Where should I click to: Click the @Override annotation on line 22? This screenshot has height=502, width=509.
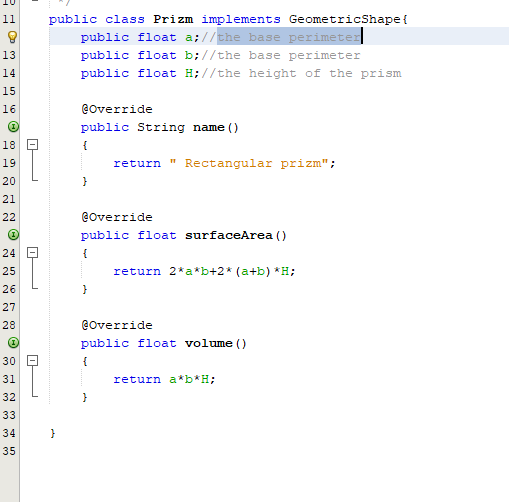coord(117,217)
